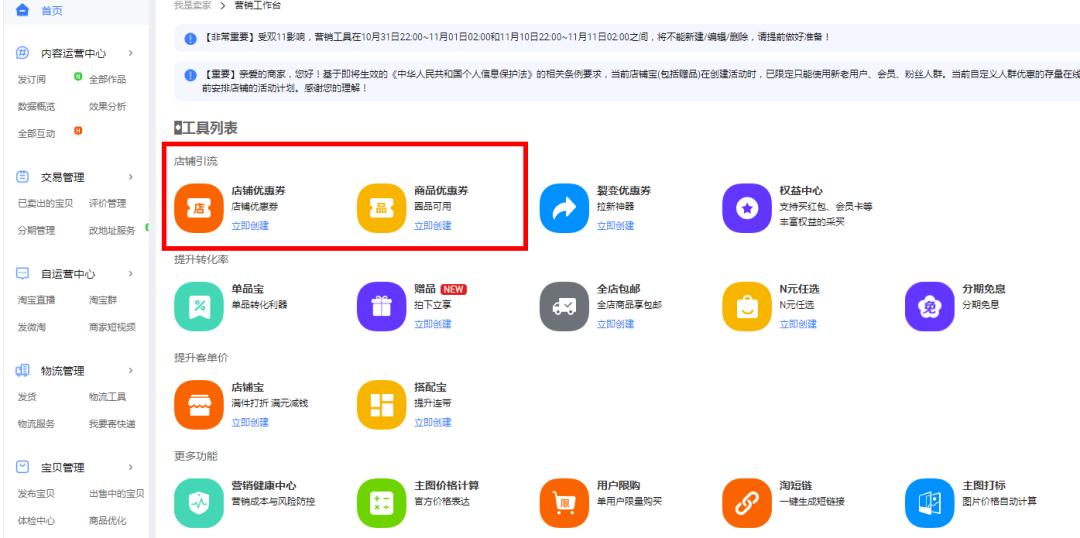
Task: Expand the 宝贝管理 chevron
Action: point(130,467)
